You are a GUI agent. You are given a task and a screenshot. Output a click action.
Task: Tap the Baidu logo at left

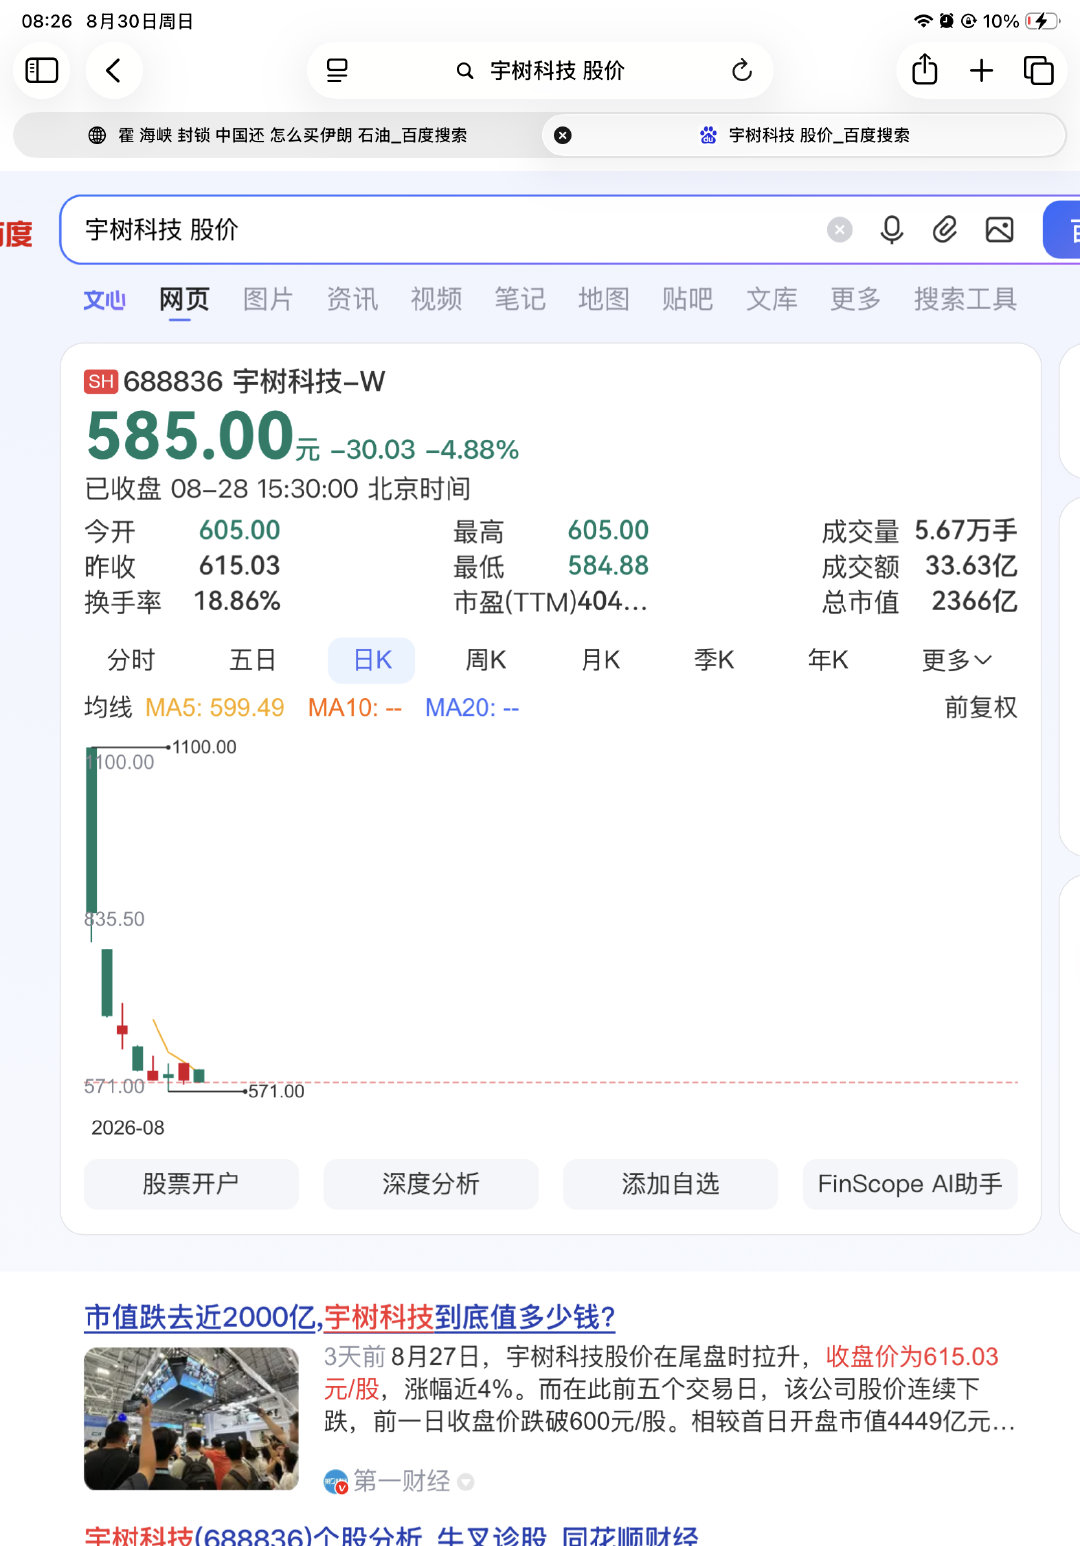pos(15,234)
